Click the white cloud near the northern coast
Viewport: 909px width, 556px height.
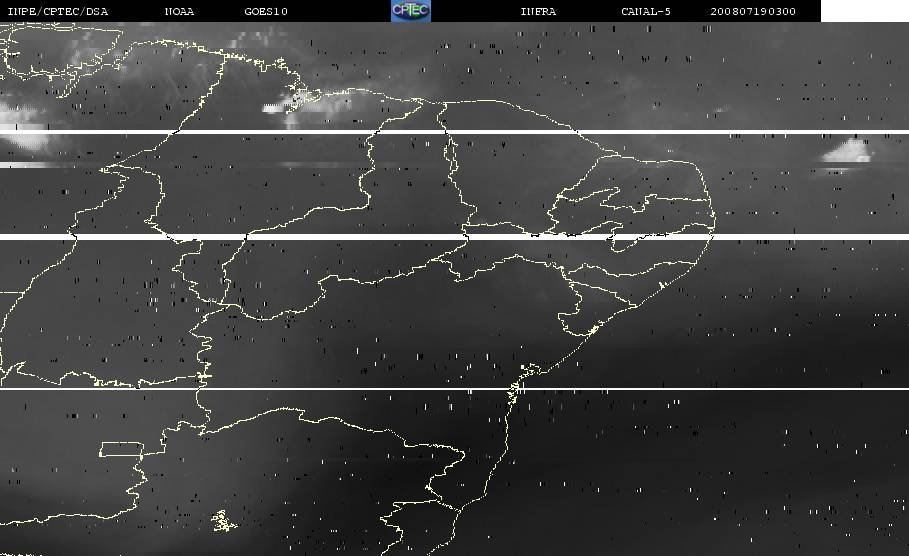tap(290, 103)
